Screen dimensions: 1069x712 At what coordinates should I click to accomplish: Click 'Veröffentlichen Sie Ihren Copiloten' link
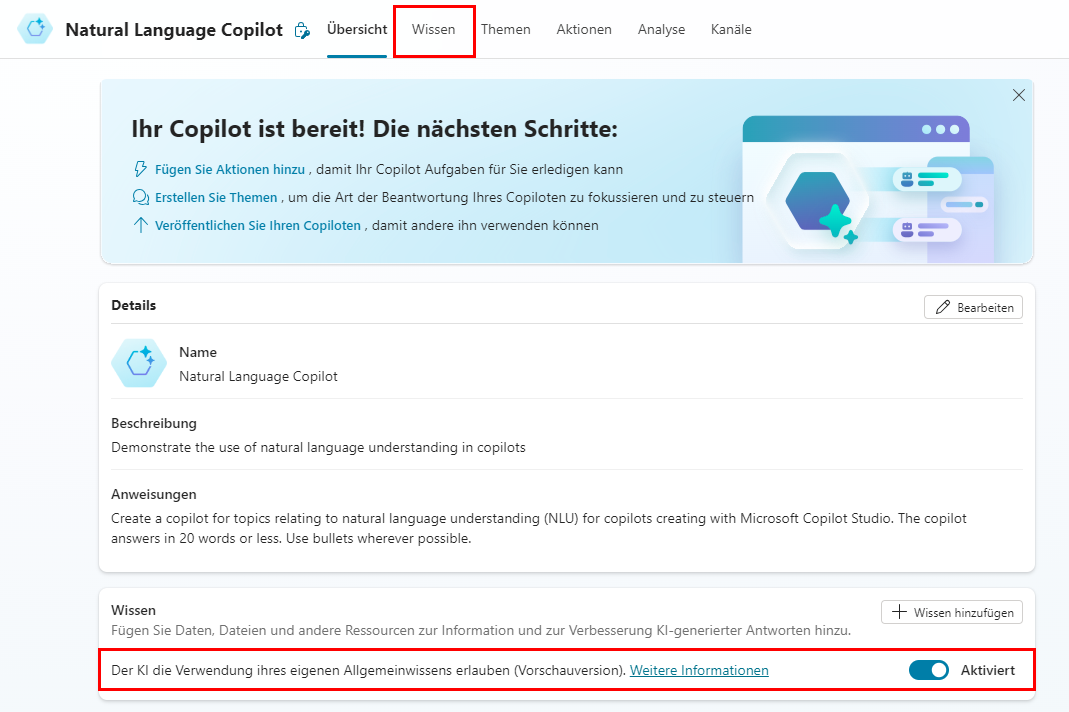coord(257,225)
